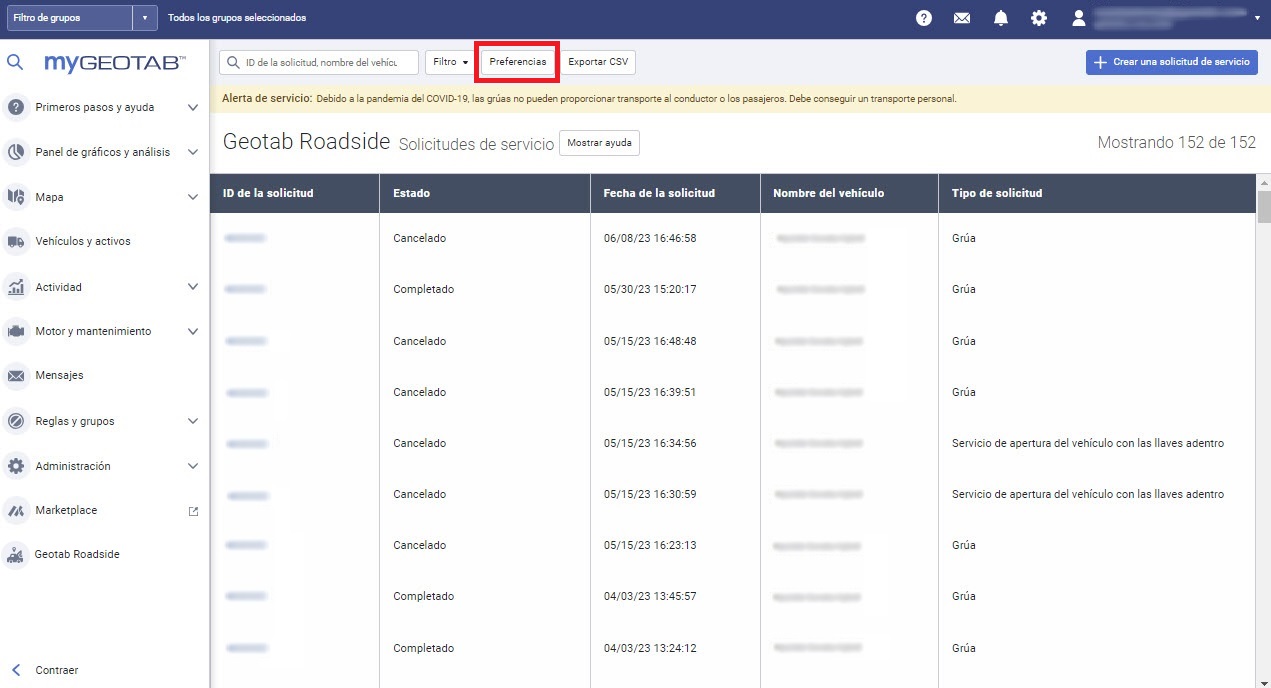Image resolution: width=1271 pixels, height=688 pixels.
Task: Open the Filtro dropdown button
Action: click(451, 62)
